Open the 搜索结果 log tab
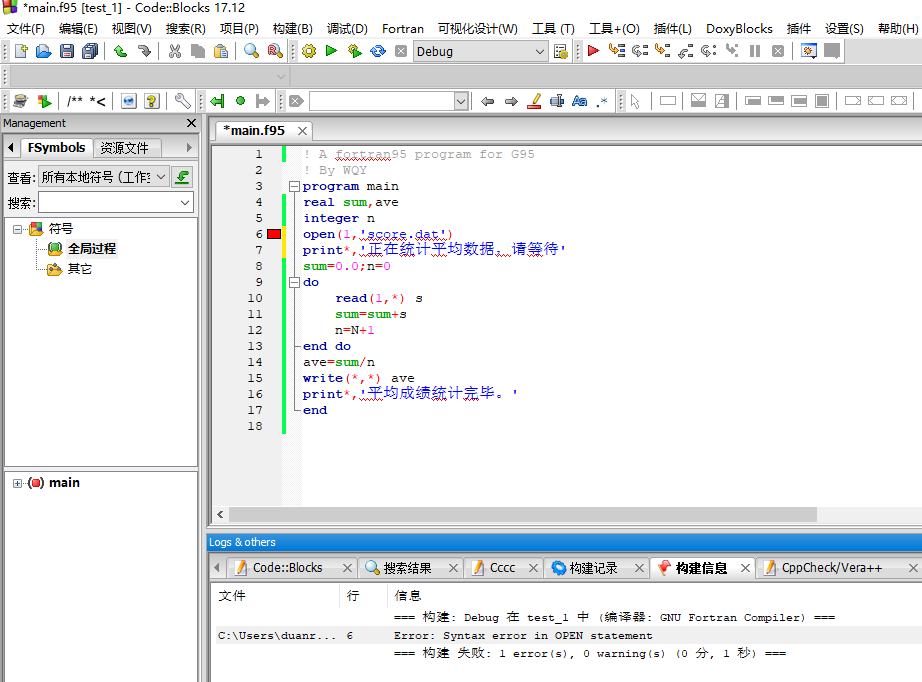Viewport: 922px width, 682px height. tap(407, 568)
